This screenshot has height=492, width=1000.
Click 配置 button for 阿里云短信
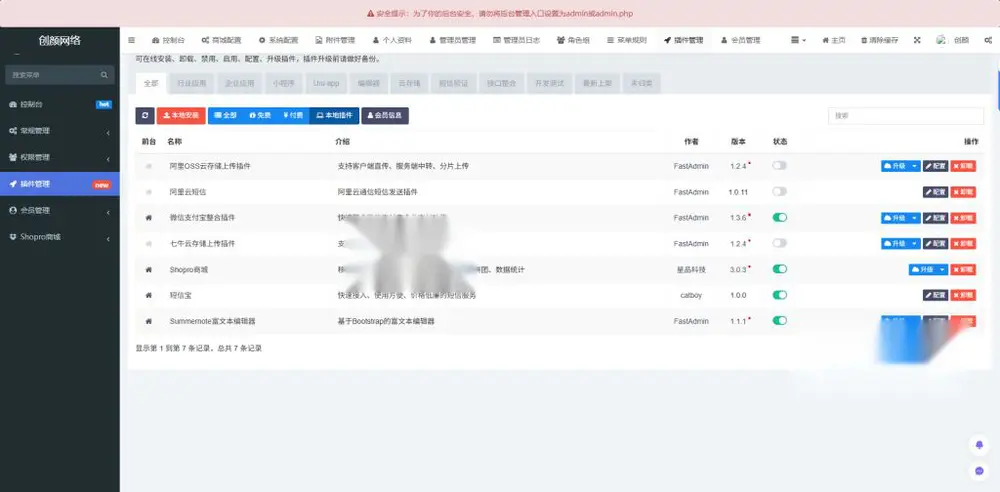[x=936, y=192]
